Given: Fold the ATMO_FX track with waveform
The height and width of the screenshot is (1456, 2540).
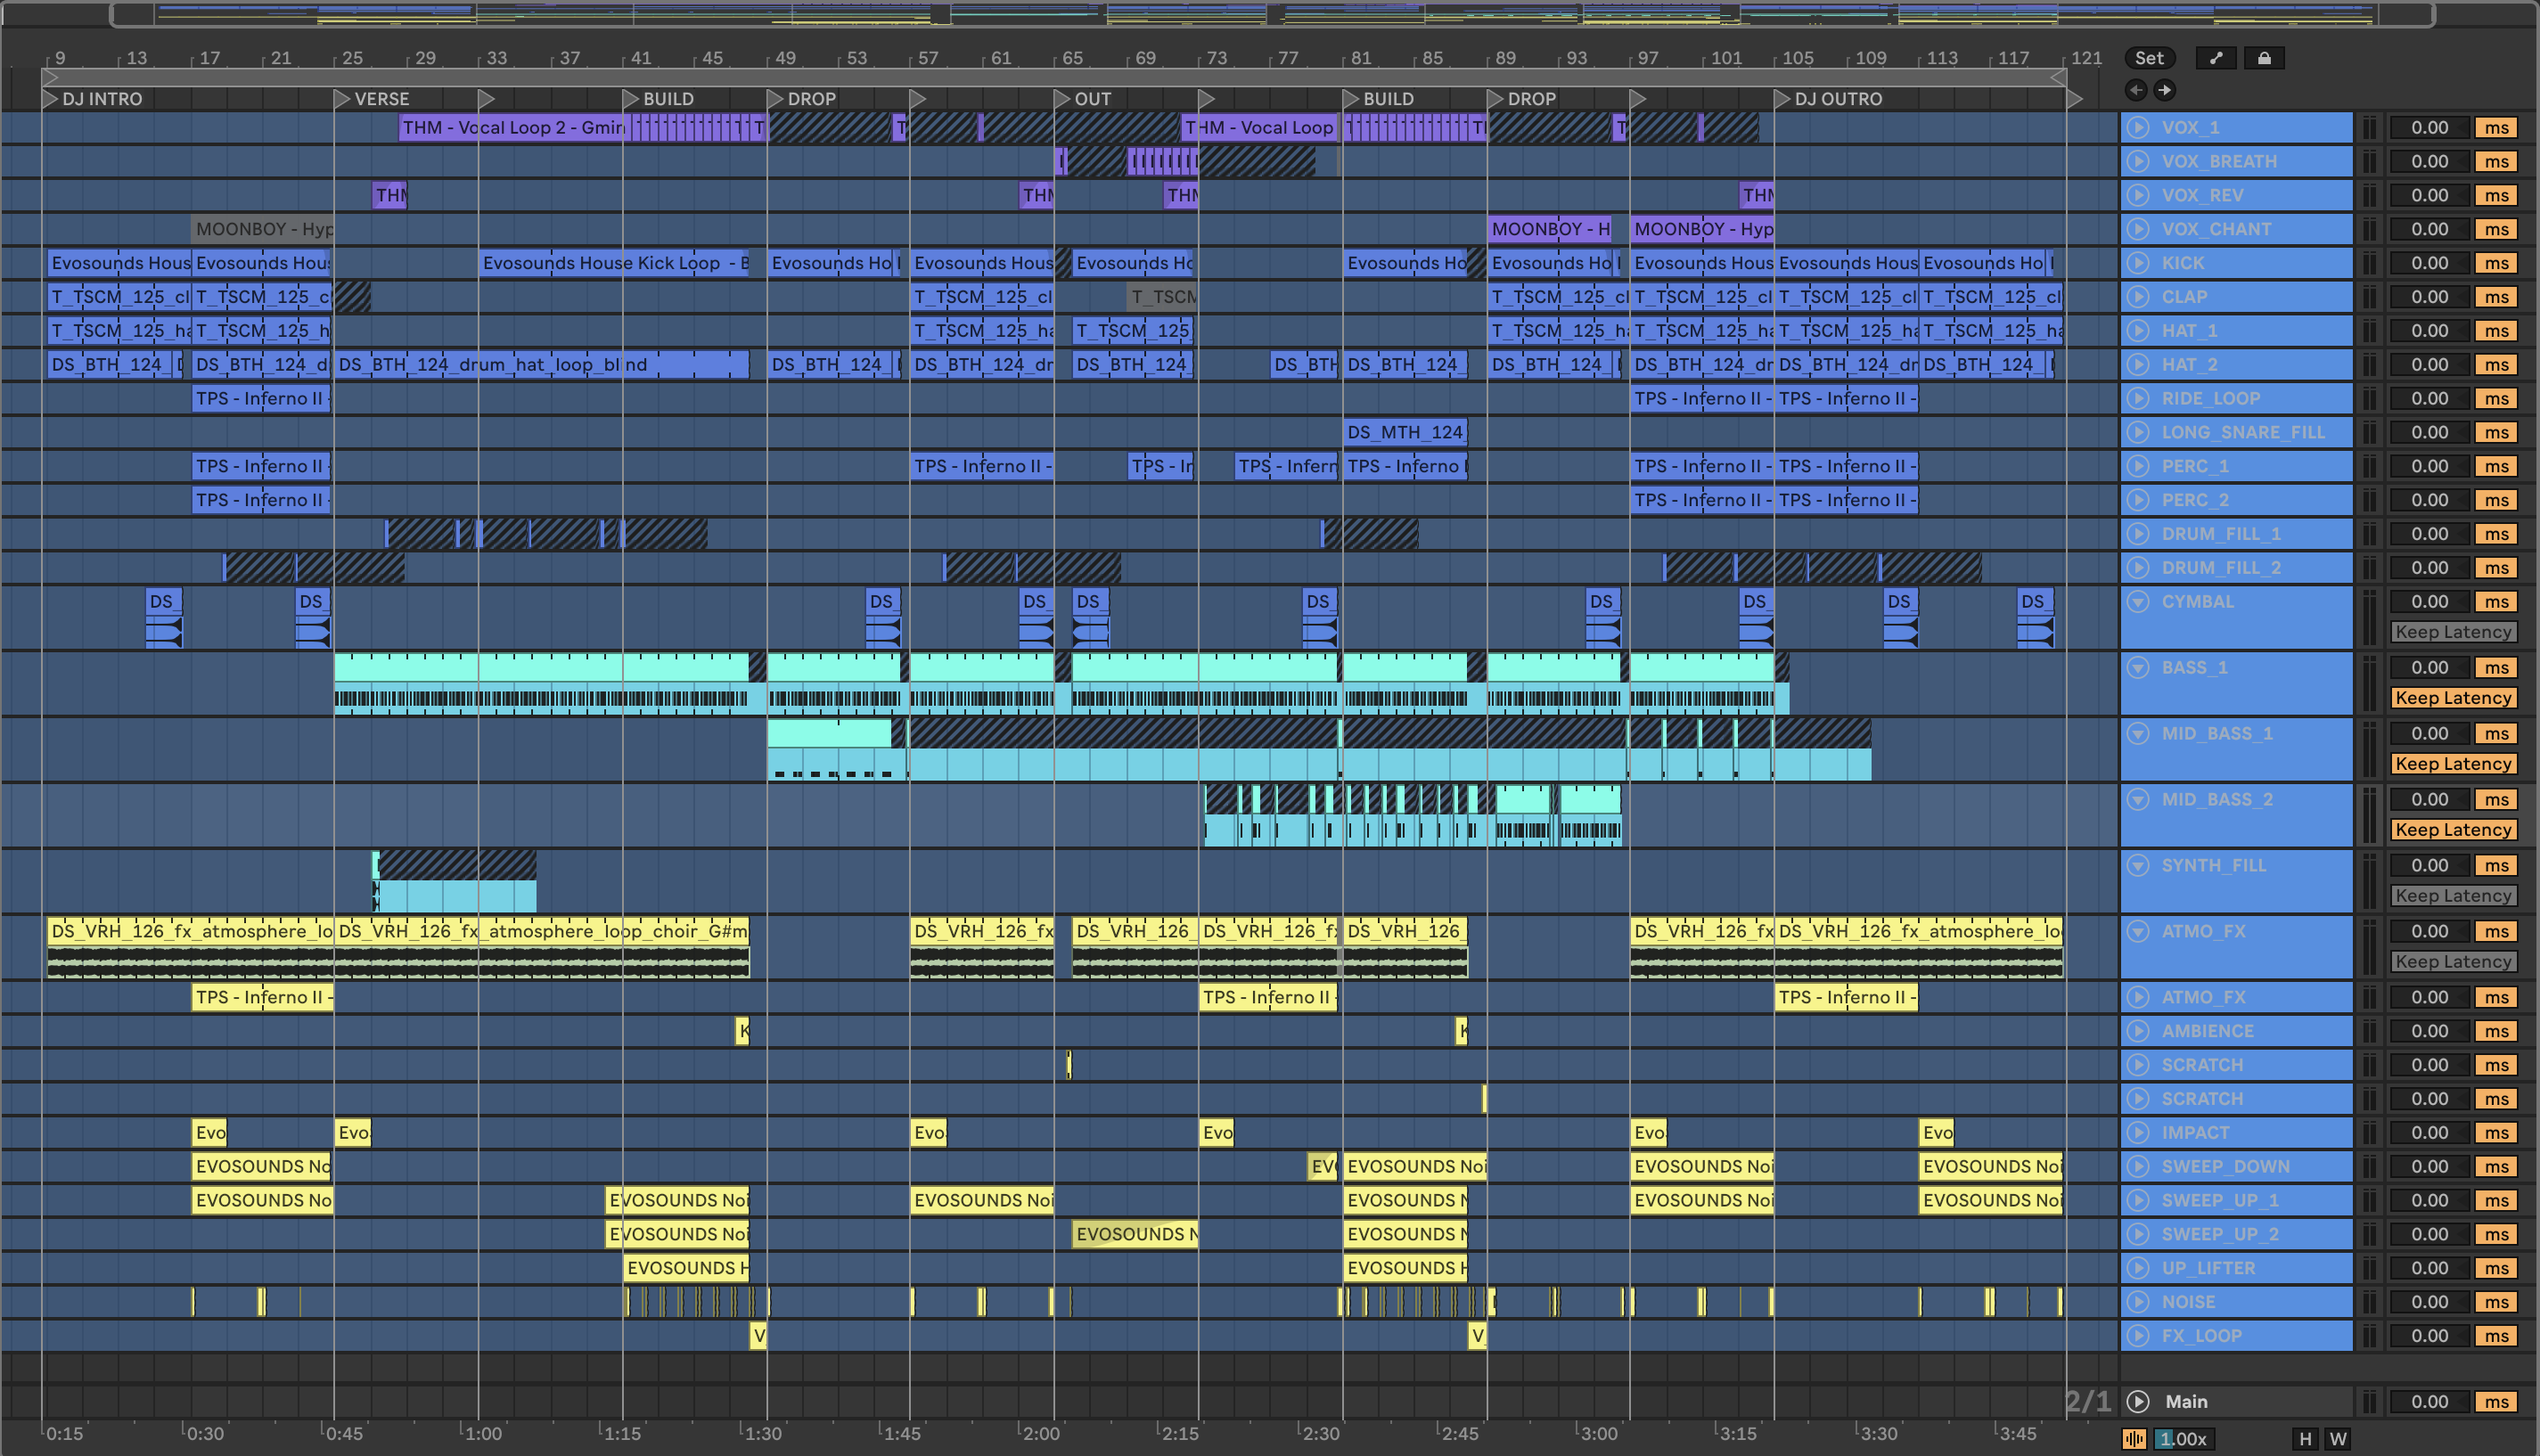Looking at the screenshot, I should click(x=2138, y=932).
